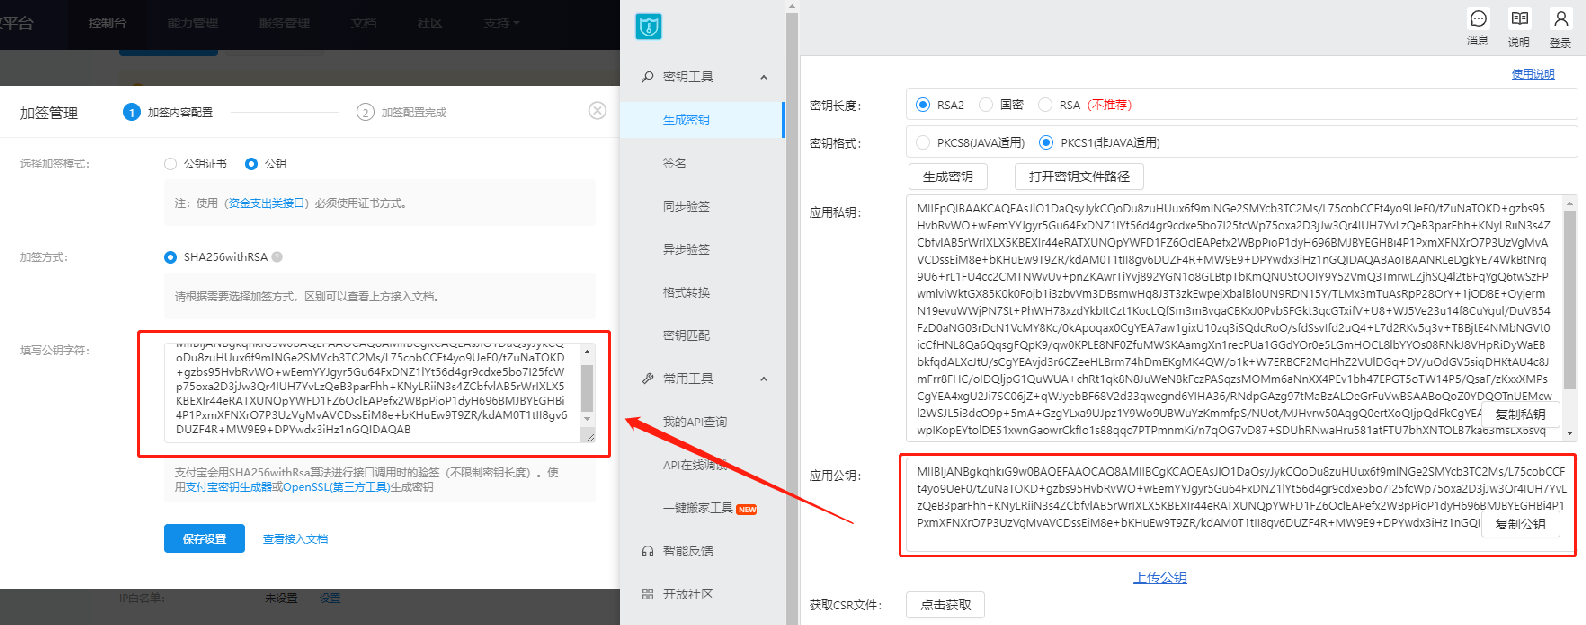The image size is (1586, 625).
Task: Open the 查看接入文档 link
Action: coord(295,539)
